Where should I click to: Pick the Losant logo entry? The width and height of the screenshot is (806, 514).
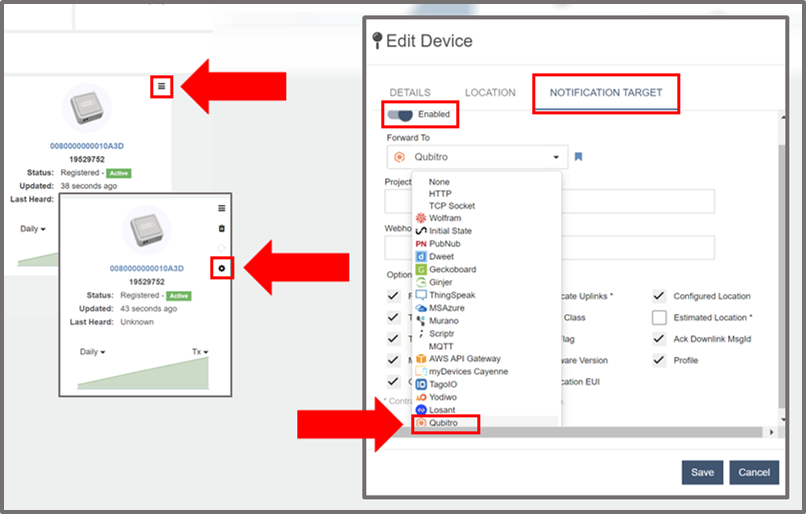pos(435,410)
